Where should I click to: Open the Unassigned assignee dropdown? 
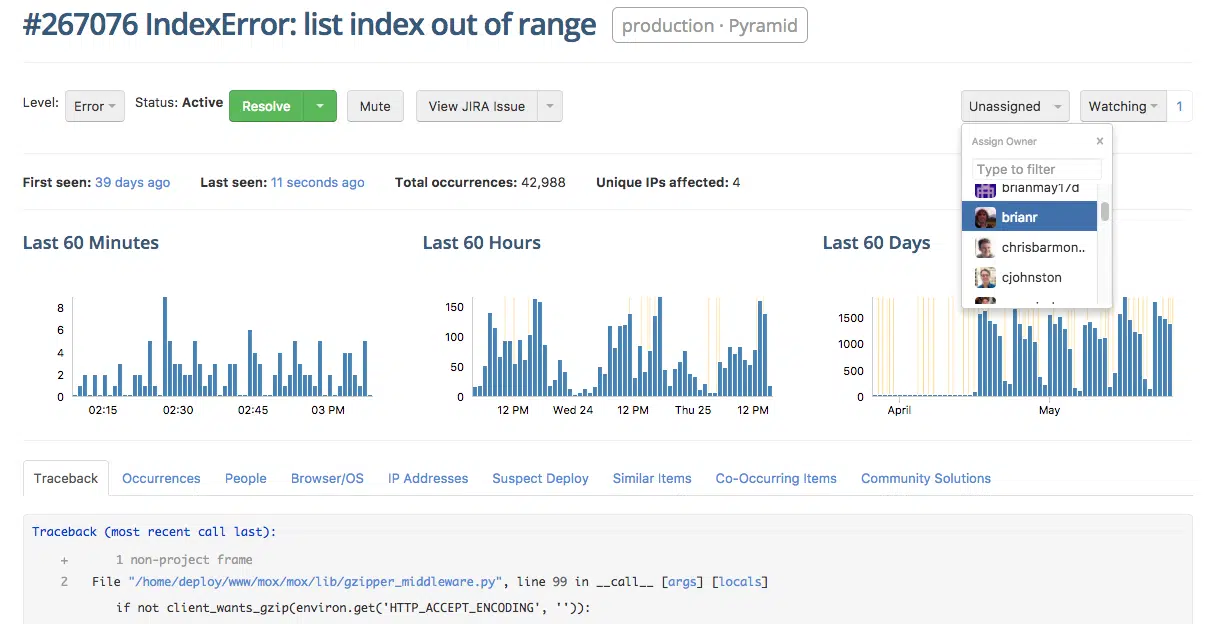tap(1013, 106)
